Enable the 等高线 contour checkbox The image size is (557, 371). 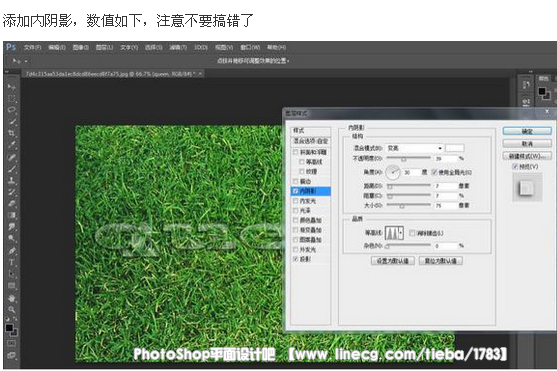coord(301,162)
